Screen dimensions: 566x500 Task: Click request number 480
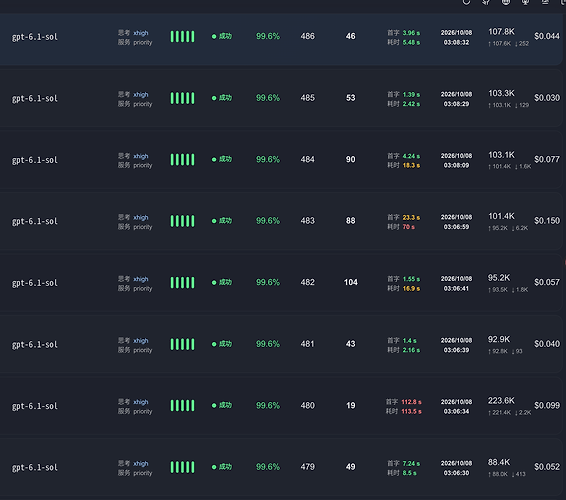(x=308, y=405)
